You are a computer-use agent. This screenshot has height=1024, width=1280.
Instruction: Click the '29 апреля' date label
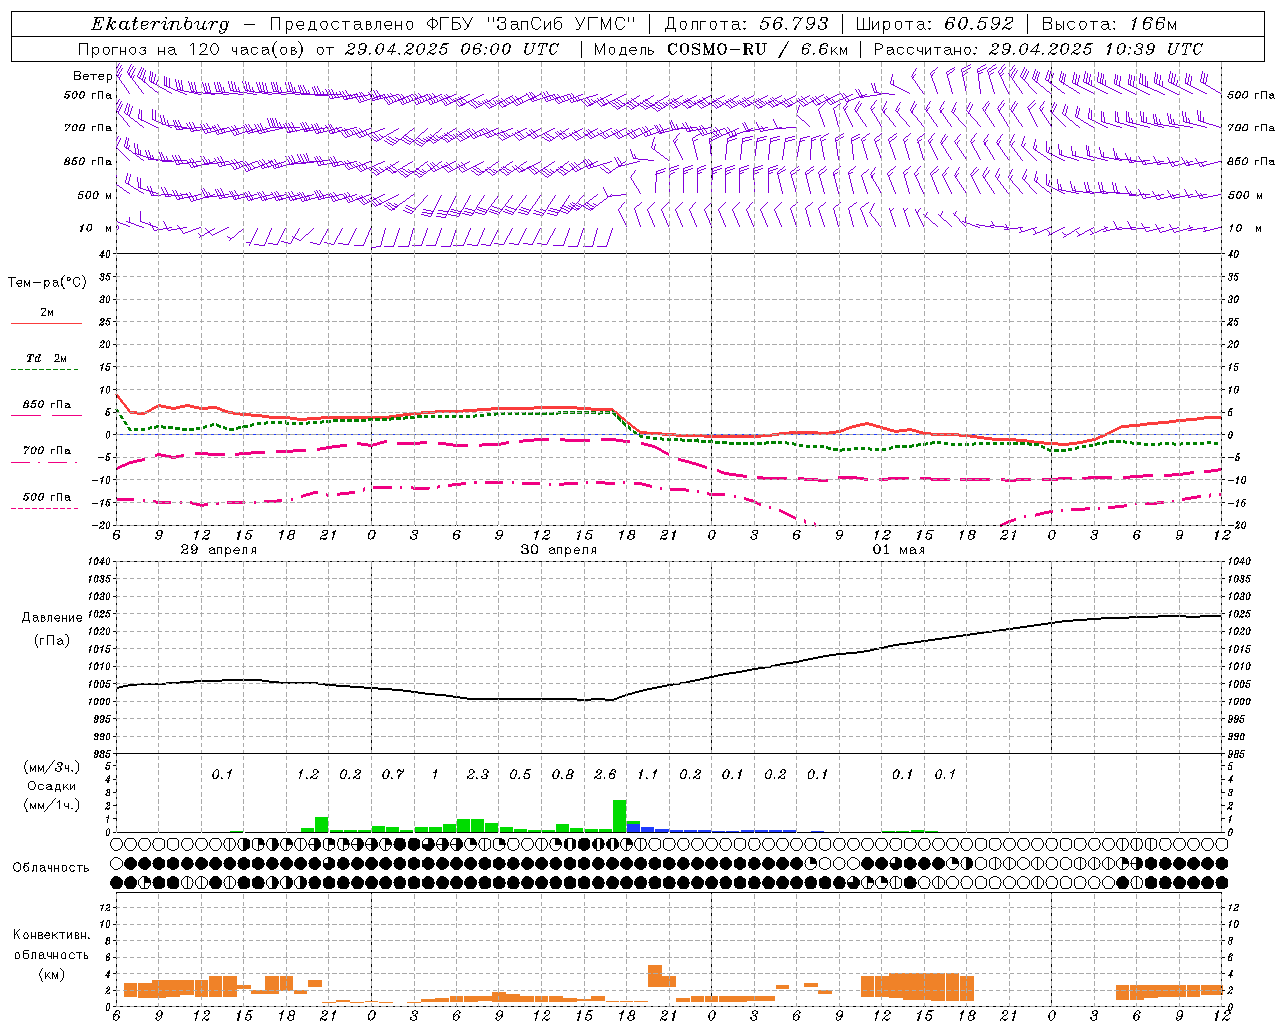pos(218,550)
